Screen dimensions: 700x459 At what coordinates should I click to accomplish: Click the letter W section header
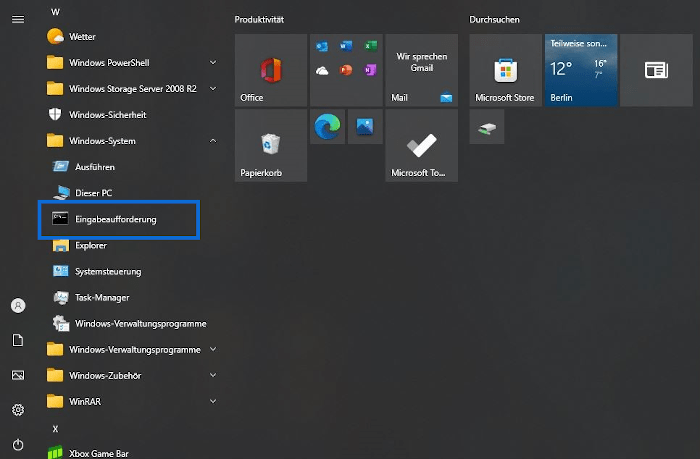pos(55,12)
